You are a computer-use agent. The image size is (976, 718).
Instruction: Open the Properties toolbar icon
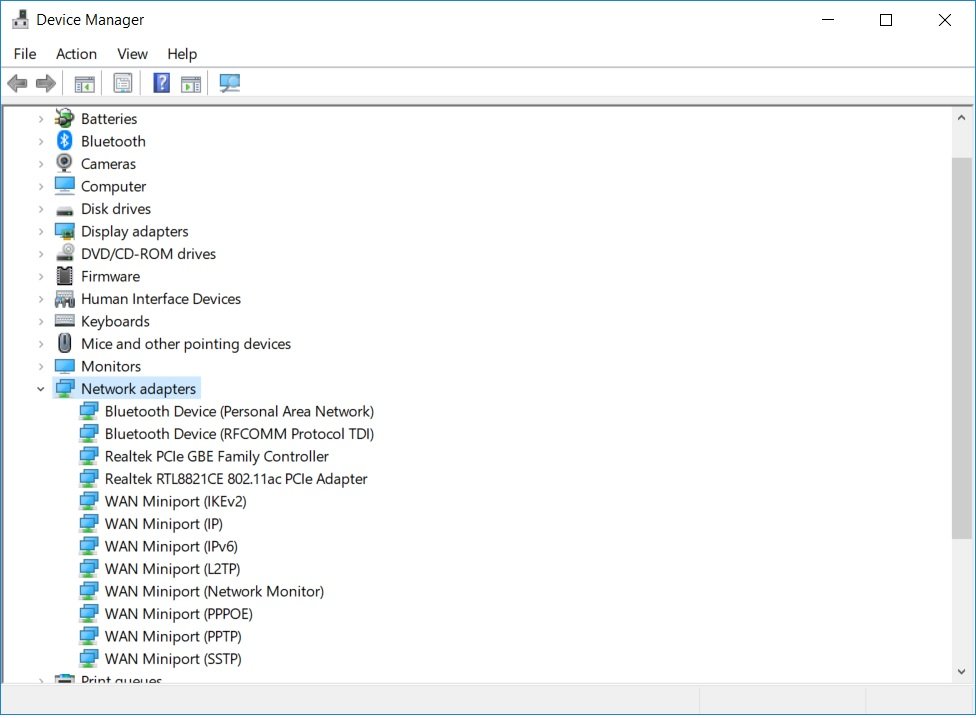click(x=123, y=83)
